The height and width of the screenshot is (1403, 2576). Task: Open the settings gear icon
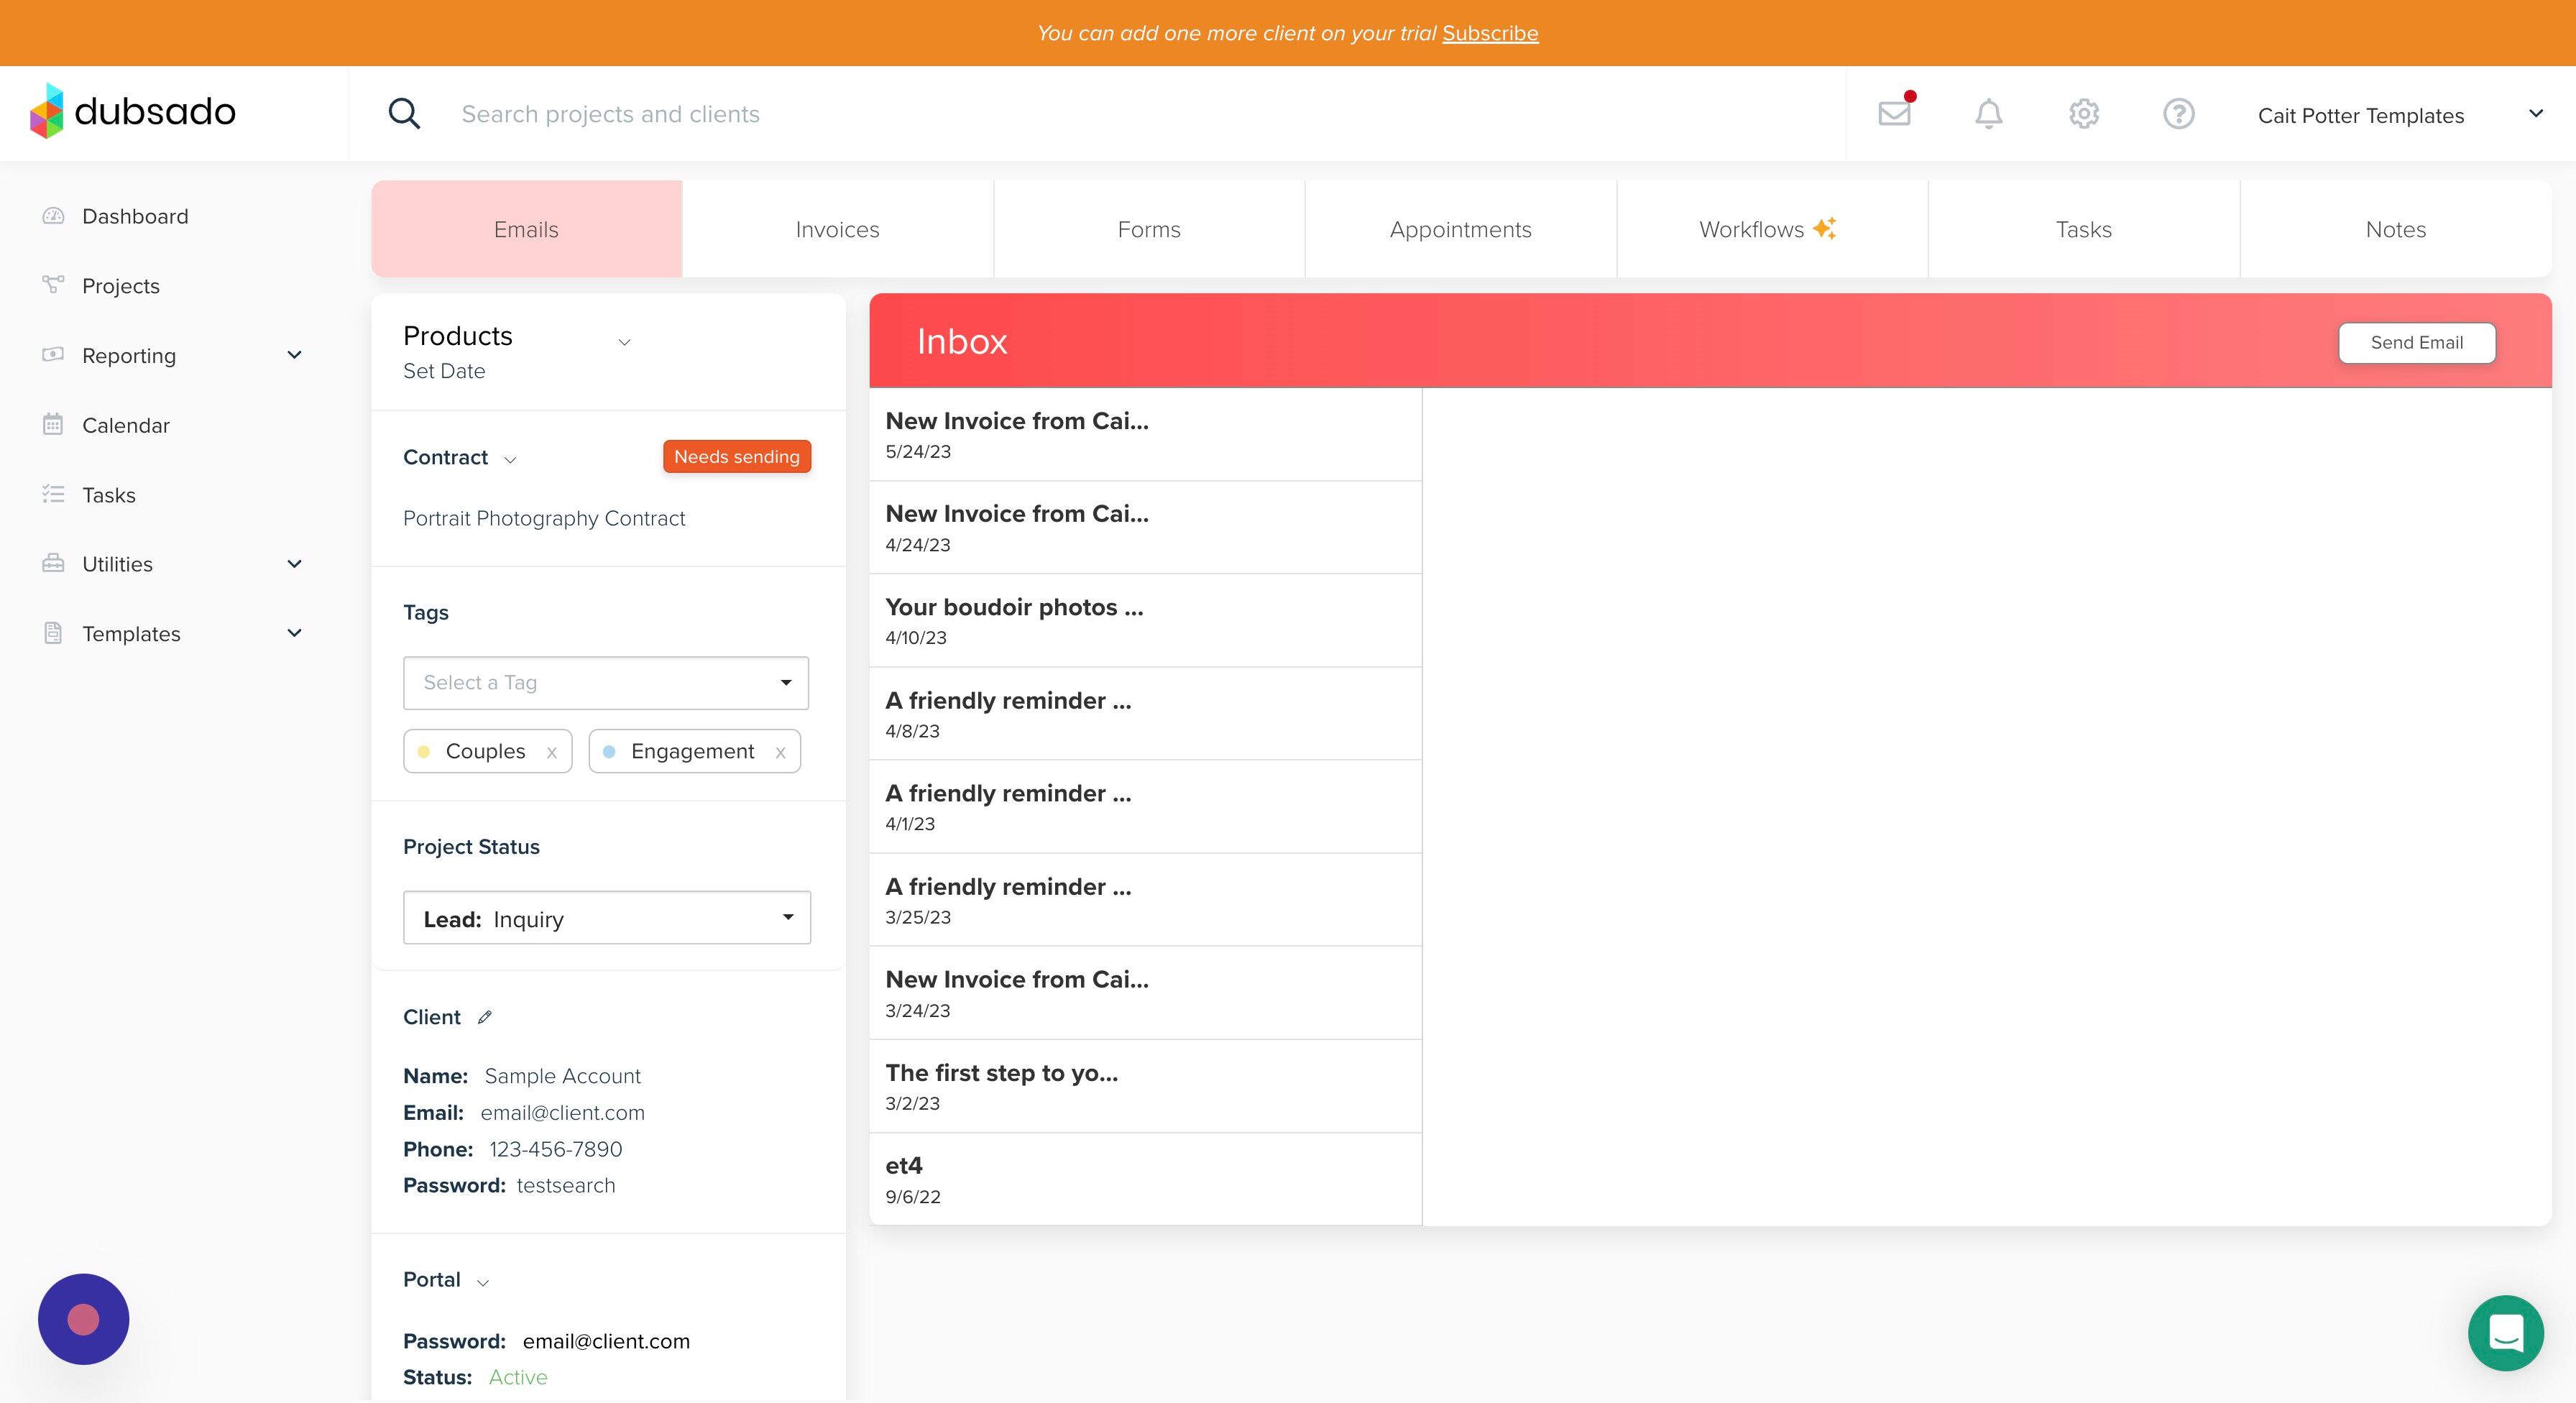[x=2083, y=113]
